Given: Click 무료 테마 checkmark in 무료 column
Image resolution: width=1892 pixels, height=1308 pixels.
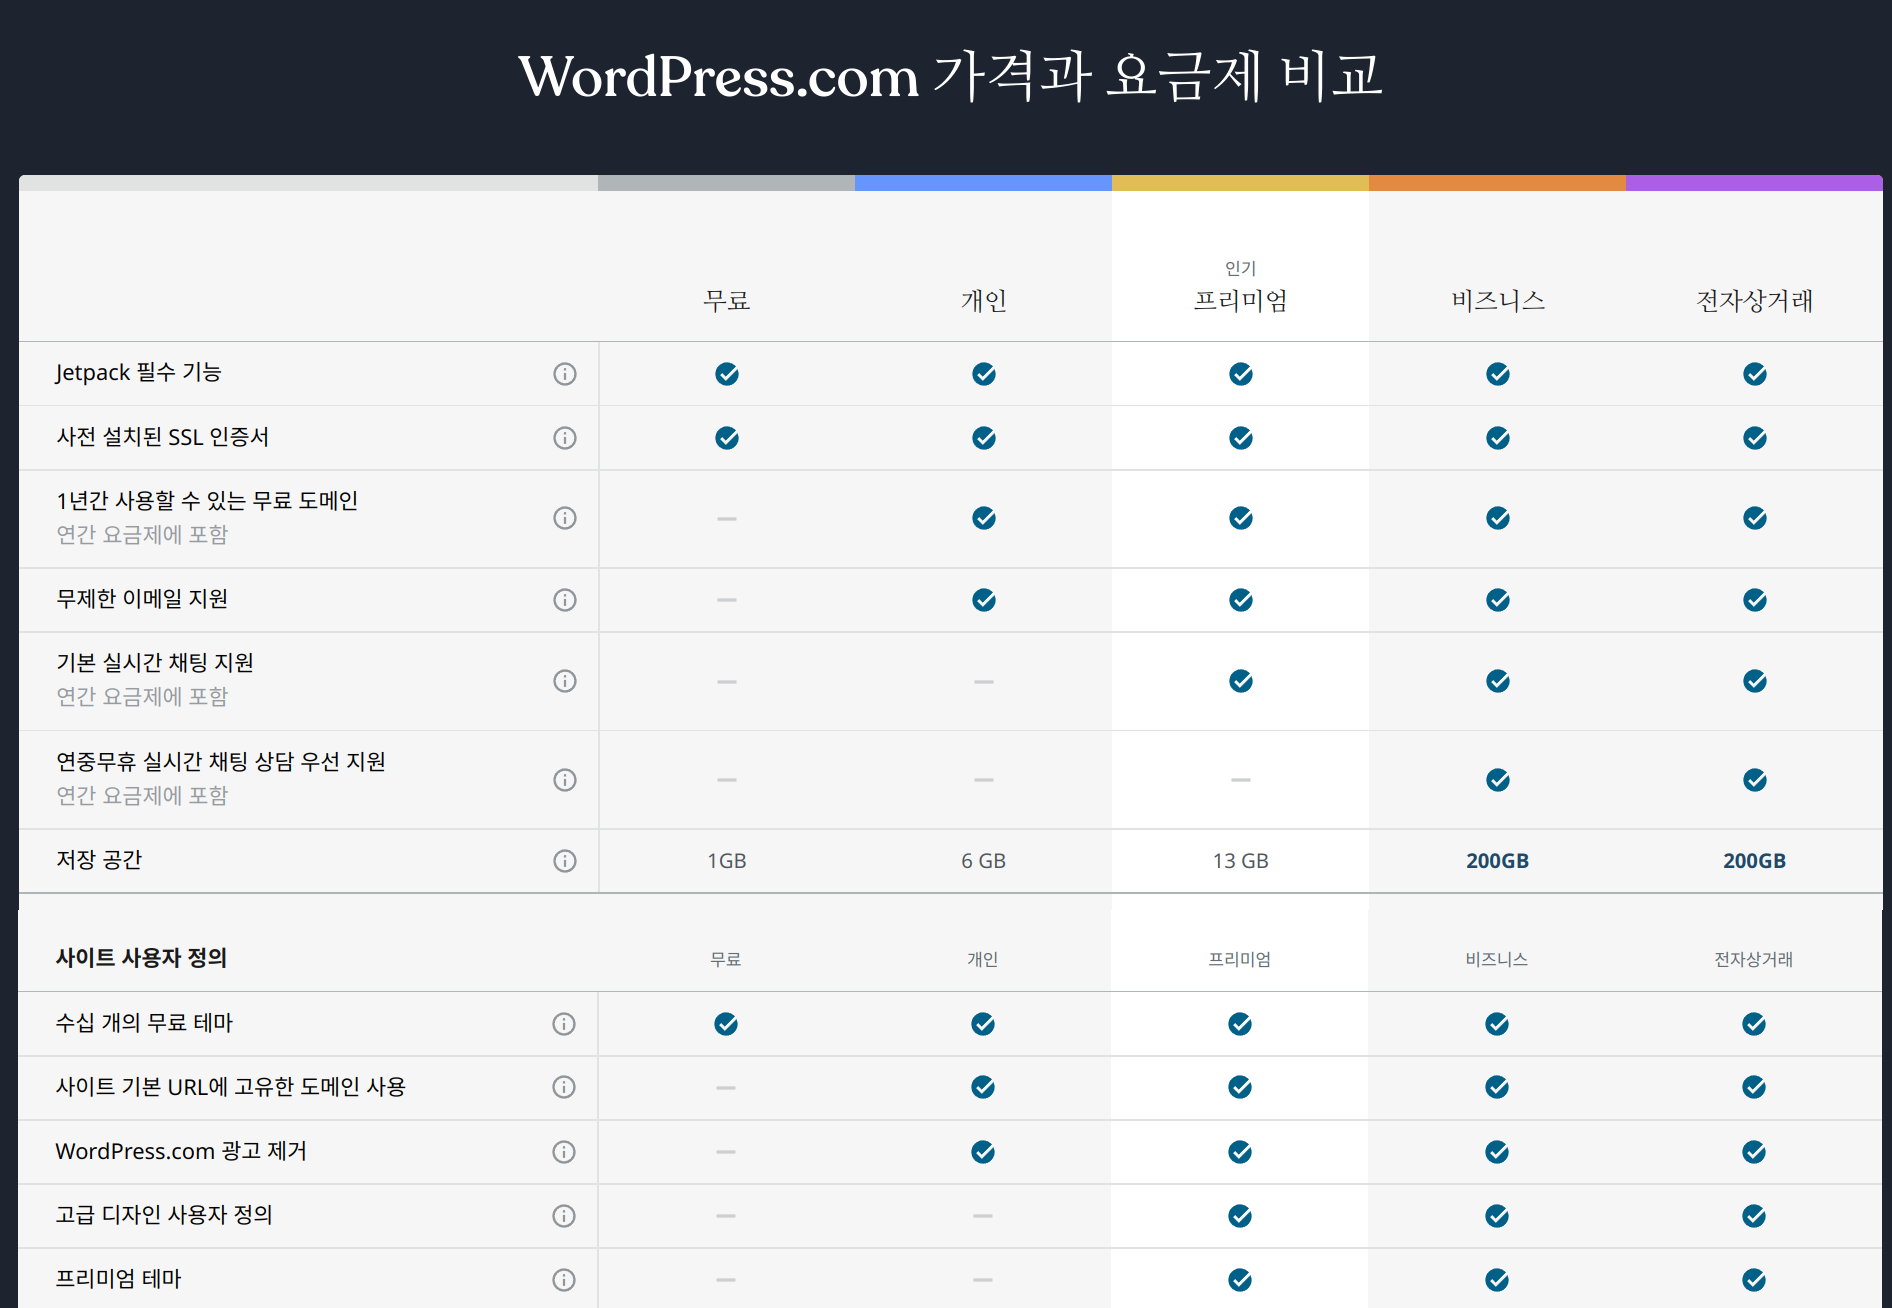Looking at the screenshot, I should point(726,1024).
